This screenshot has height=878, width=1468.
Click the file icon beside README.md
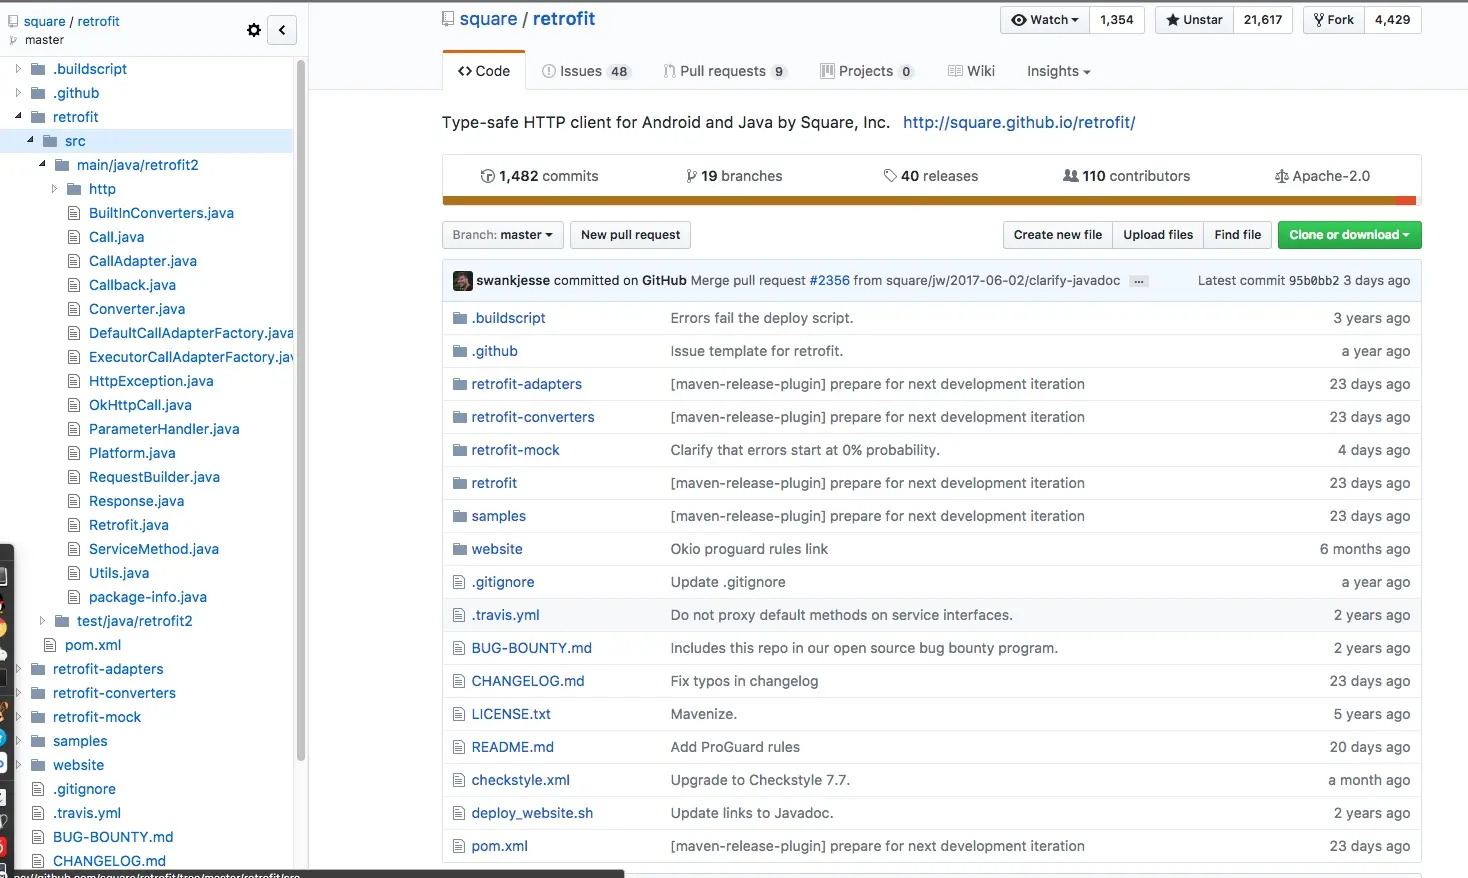pyautogui.click(x=460, y=747)
